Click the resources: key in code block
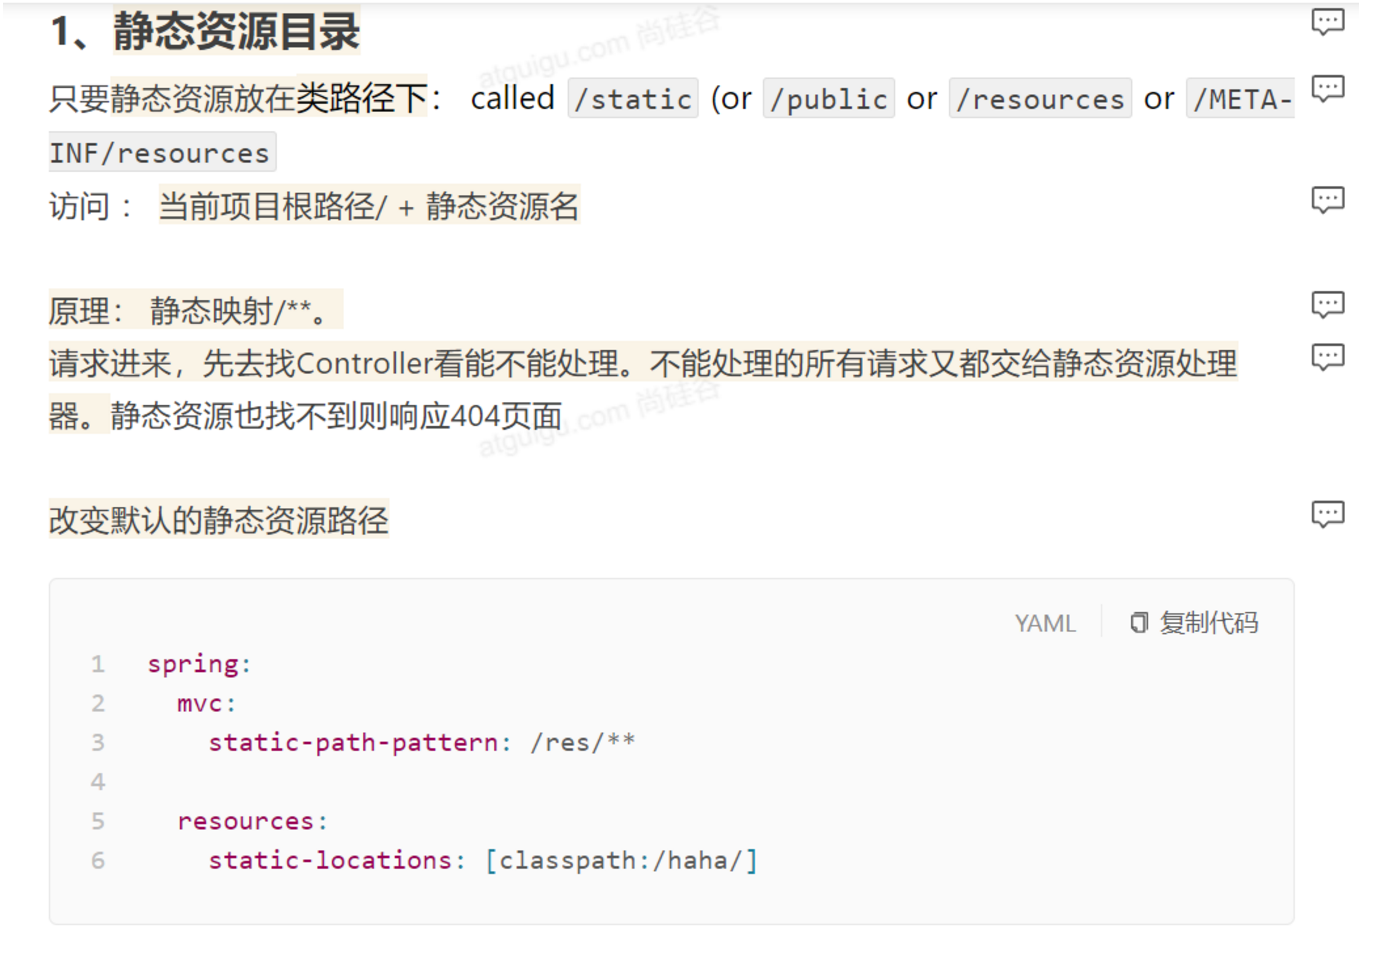 point(252,821)
